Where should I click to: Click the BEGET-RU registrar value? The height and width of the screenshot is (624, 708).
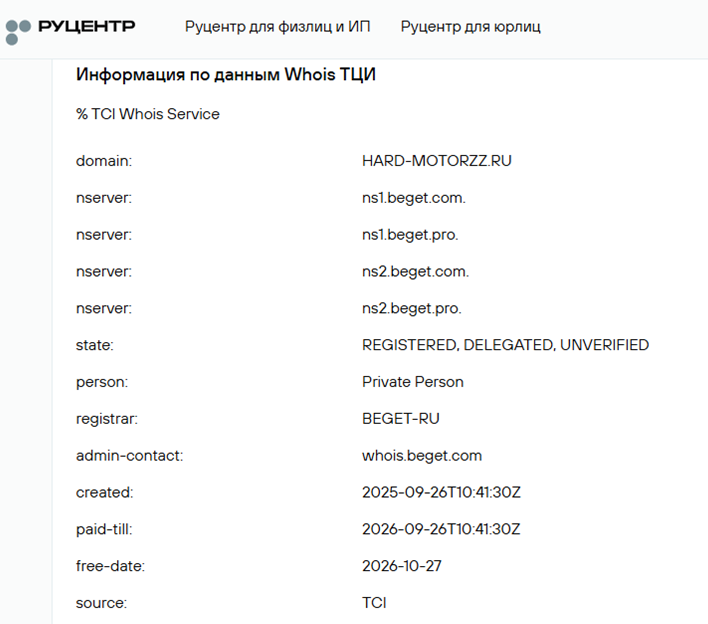[x=400, y=419]
